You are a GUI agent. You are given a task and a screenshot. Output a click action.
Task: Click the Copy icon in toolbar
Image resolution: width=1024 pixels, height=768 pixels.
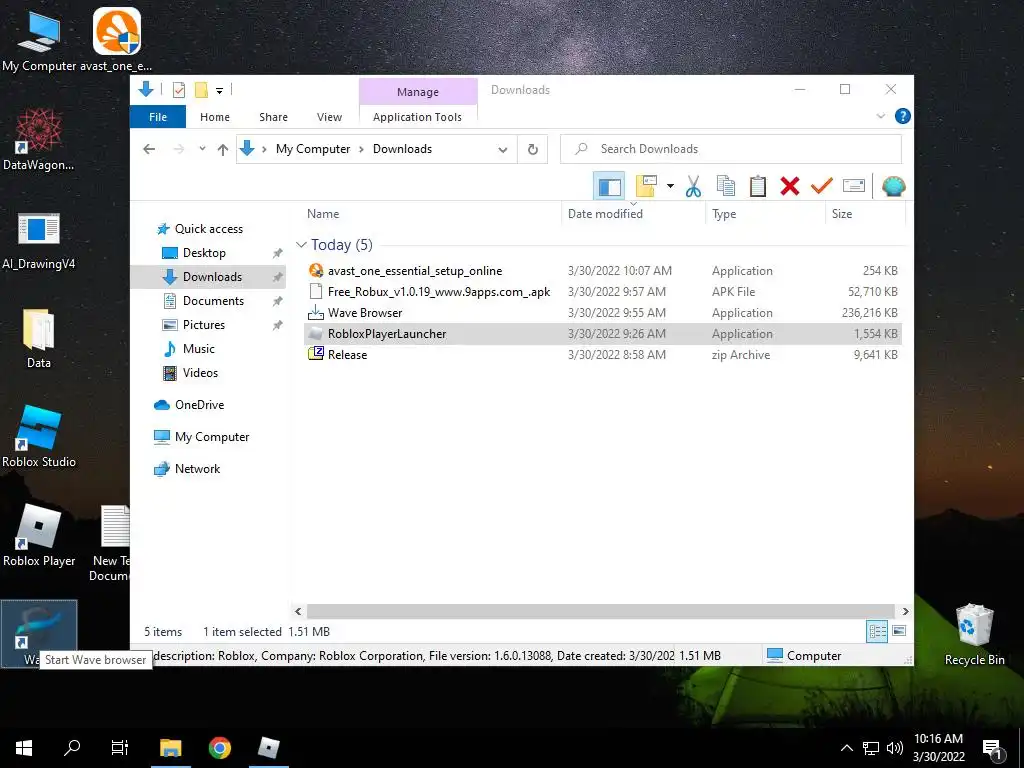tap(726, 186)
